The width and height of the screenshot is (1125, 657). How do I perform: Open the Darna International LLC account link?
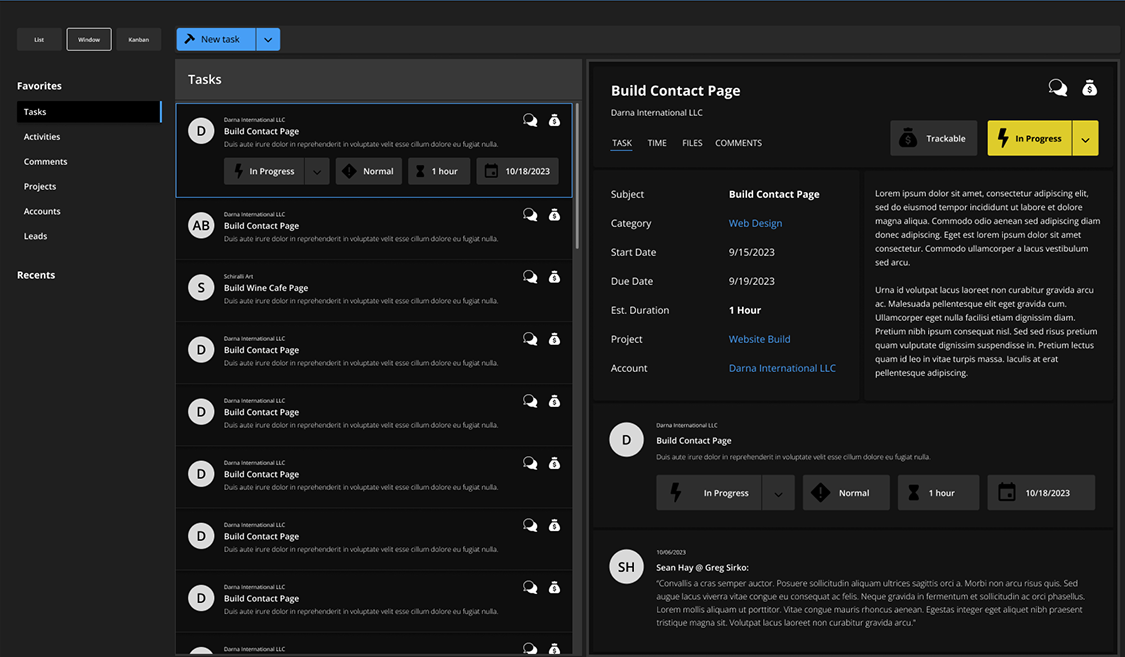tap(782, 368)
